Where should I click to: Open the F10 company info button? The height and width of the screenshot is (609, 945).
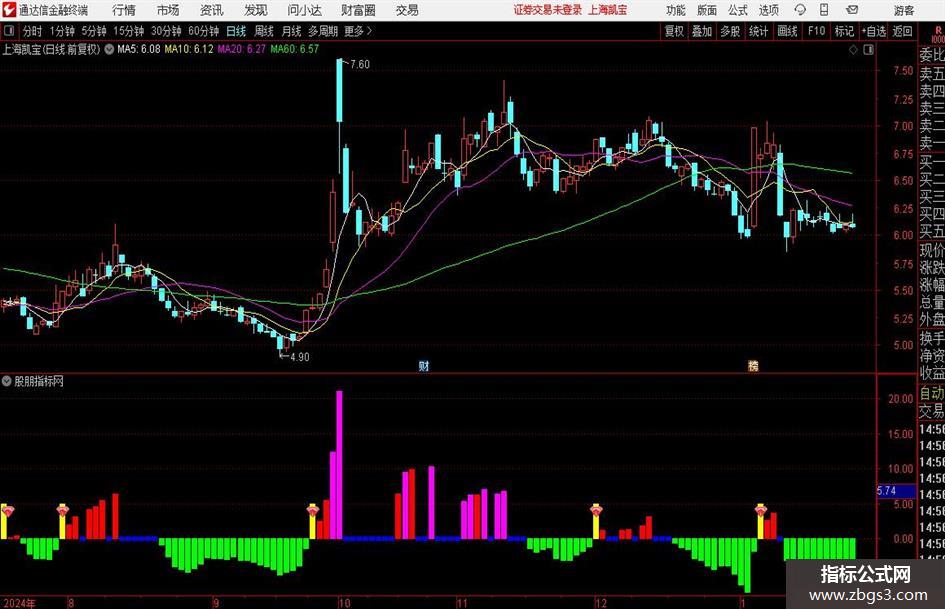click(x=817, y=31)
